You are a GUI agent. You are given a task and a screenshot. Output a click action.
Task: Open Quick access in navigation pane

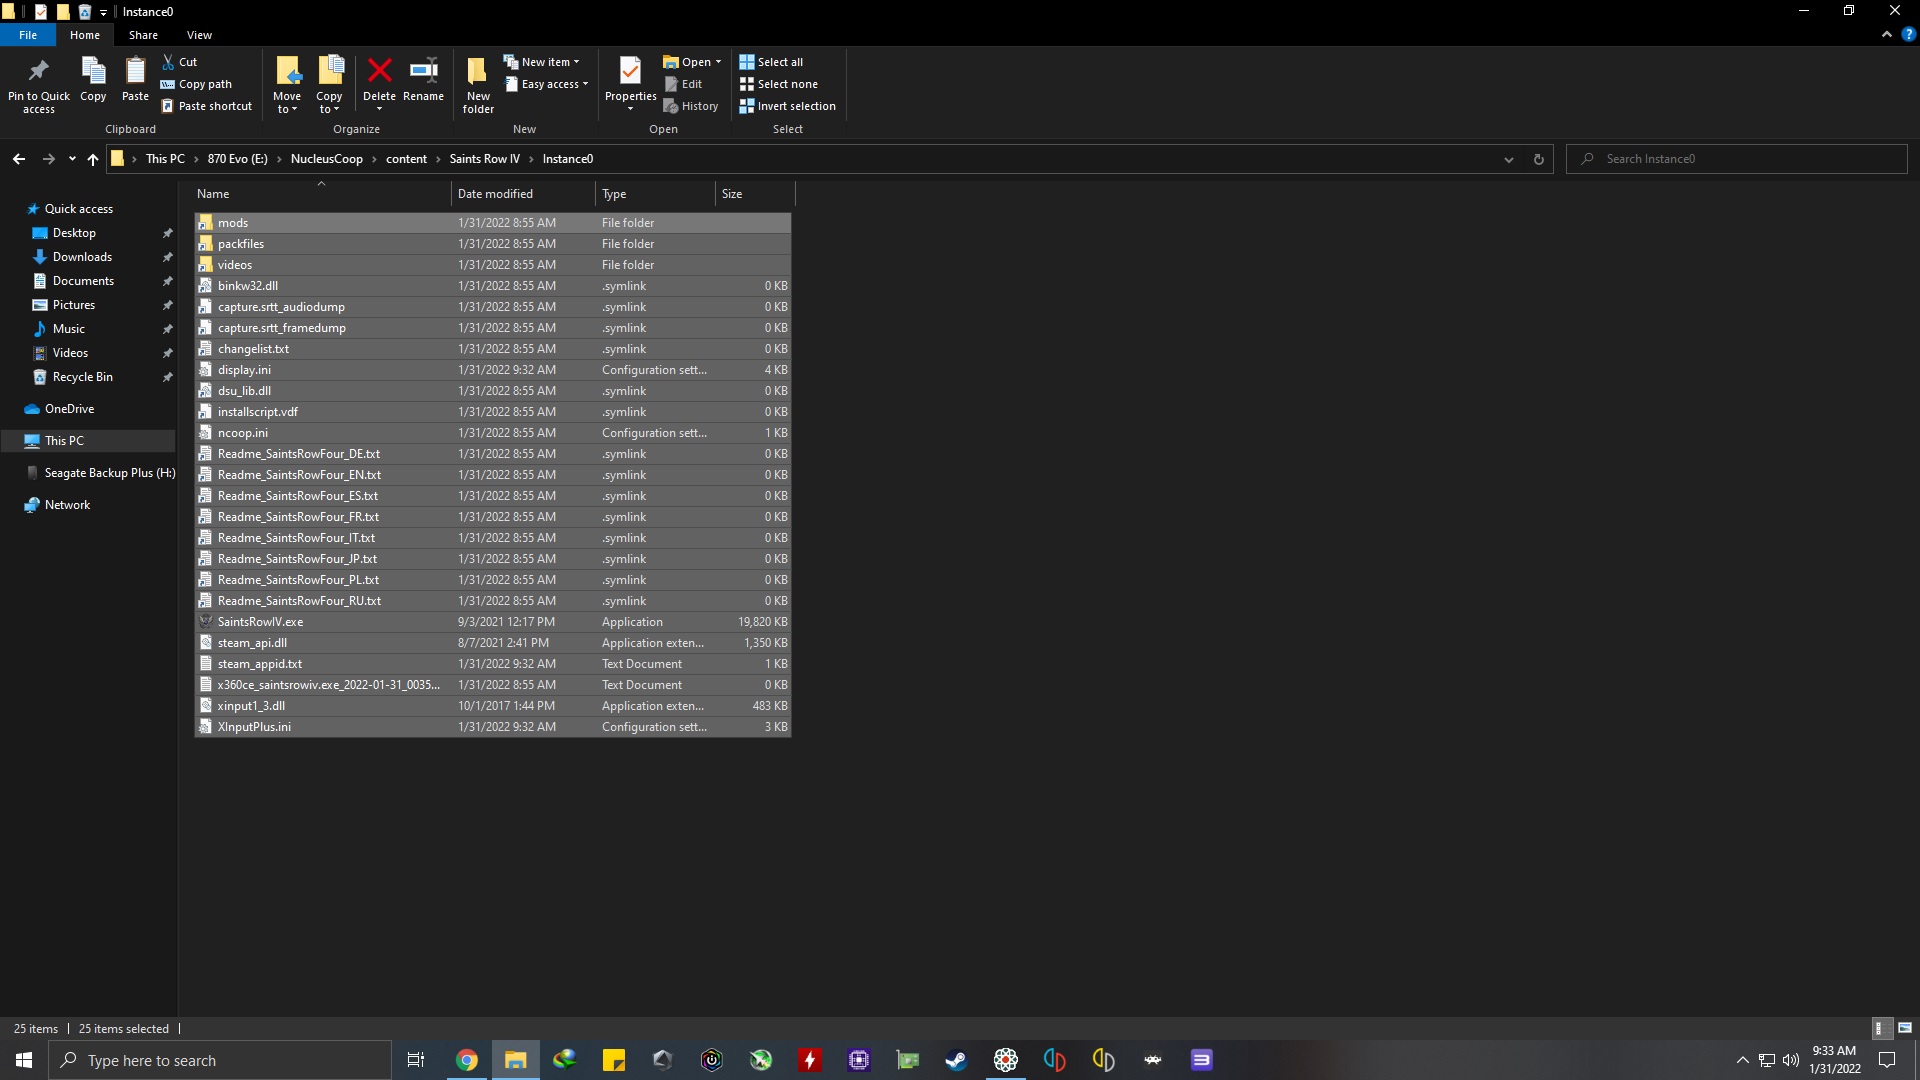pos(79,209)
